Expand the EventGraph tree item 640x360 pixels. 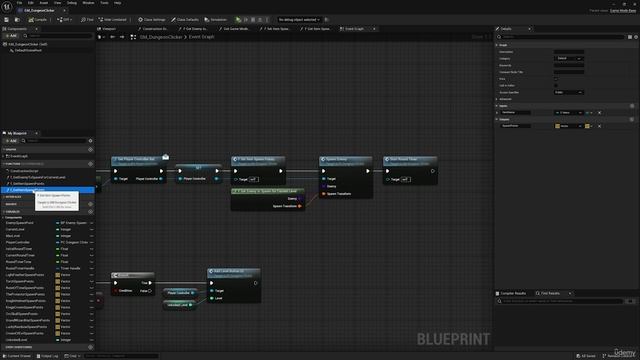(x=4, y=156)
